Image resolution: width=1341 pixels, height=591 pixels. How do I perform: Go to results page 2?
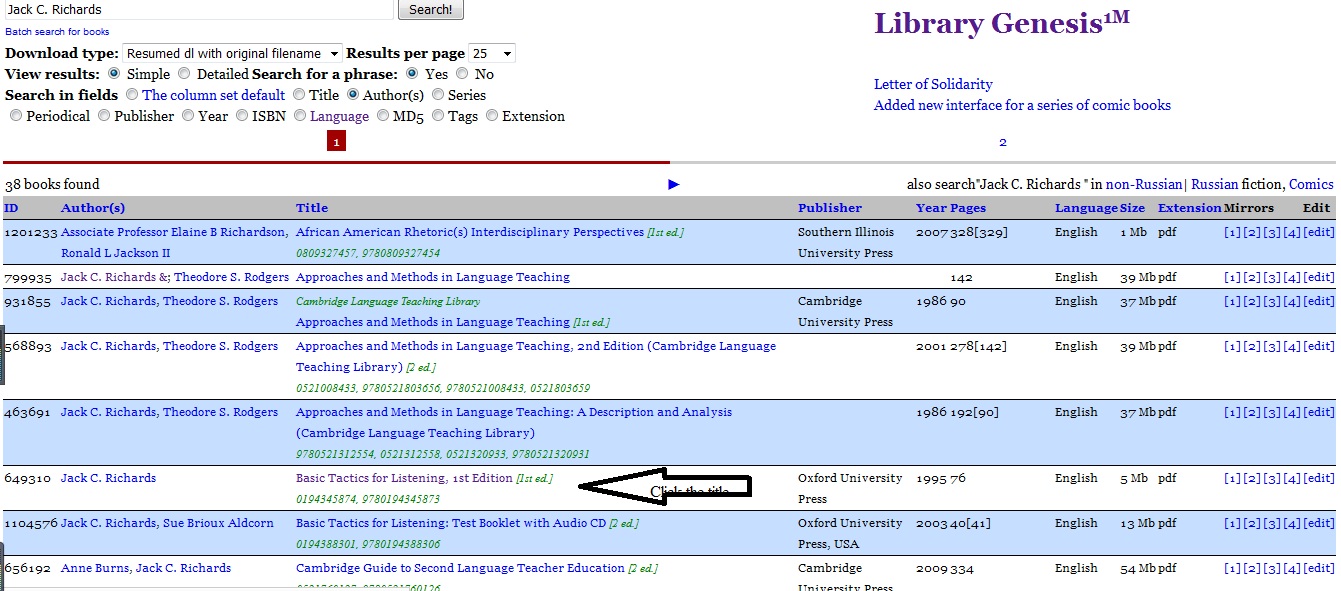1003,142
